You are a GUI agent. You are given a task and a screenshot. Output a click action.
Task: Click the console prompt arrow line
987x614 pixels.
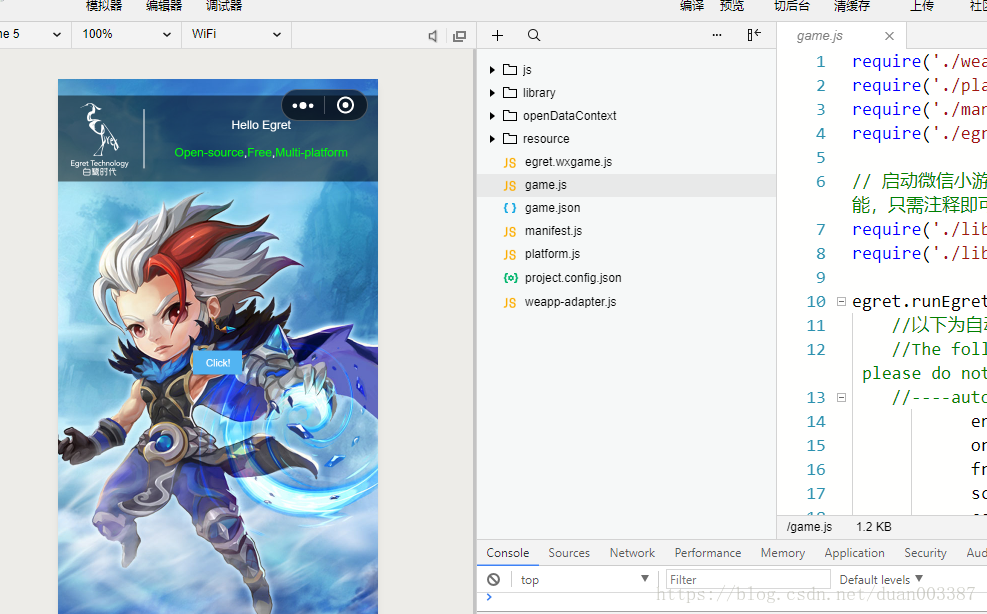tap(489, 597)
